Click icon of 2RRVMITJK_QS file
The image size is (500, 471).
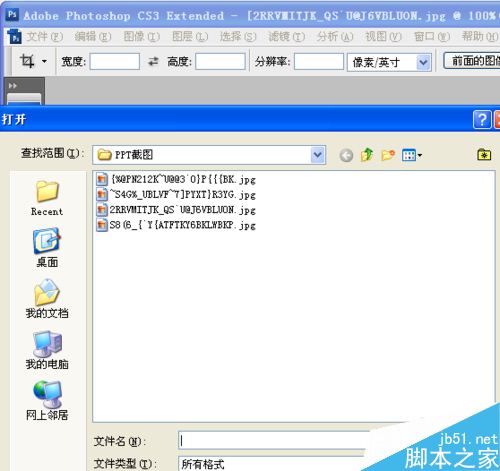click(102, 210)
